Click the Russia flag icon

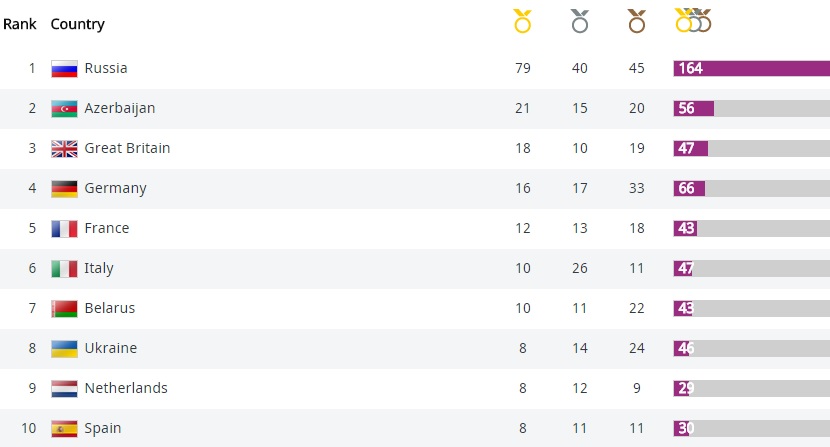coord(64,69)
